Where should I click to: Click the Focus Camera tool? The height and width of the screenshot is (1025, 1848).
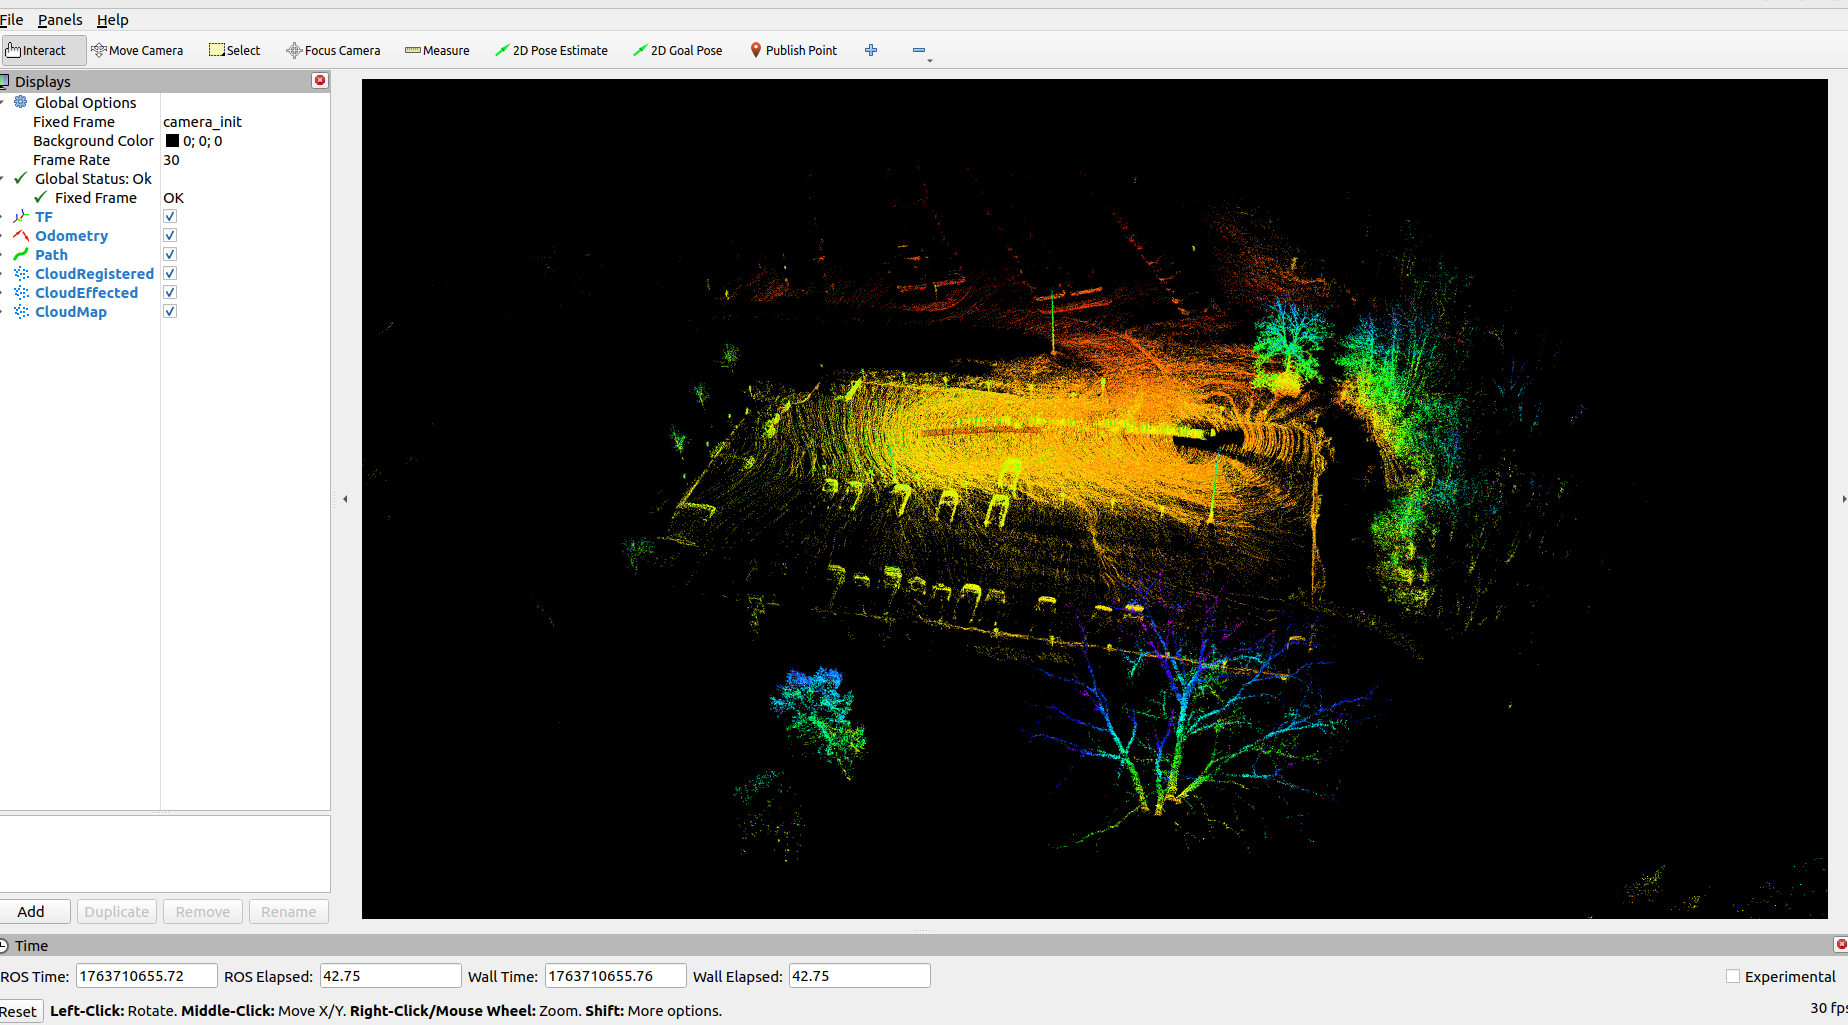click(333, 50)
